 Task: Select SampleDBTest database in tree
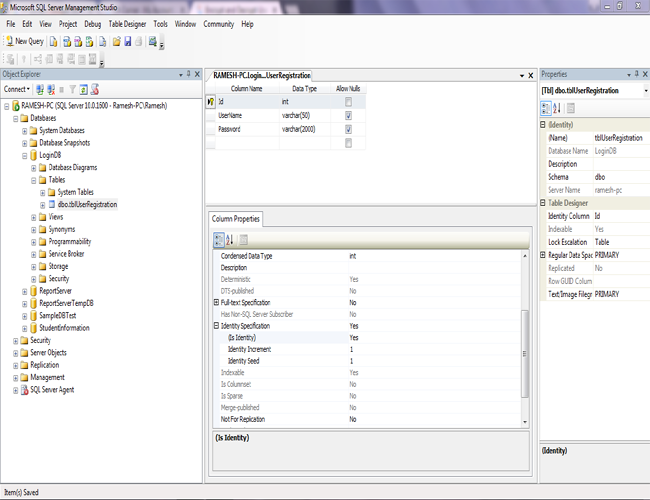click(x=58, y=316)
